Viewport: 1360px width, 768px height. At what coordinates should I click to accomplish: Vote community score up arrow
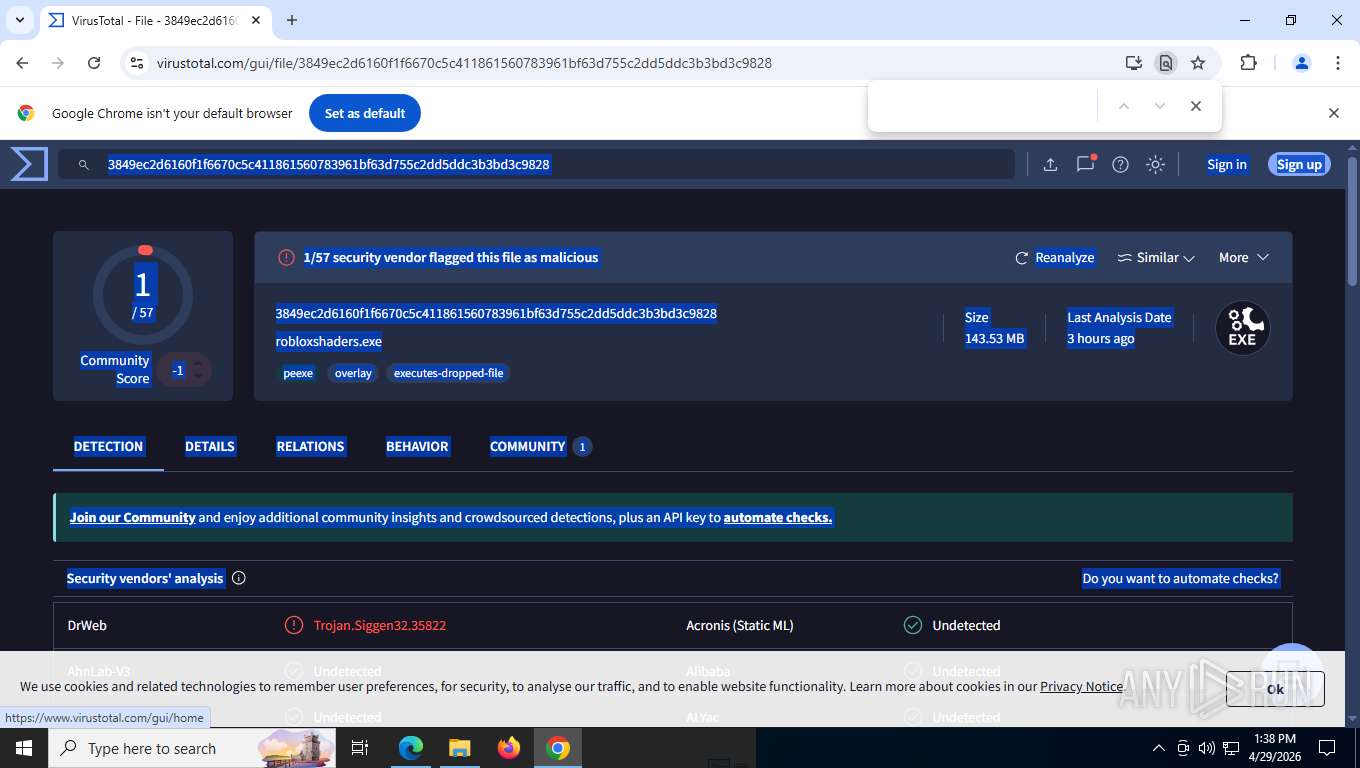[x=198, y=364]
